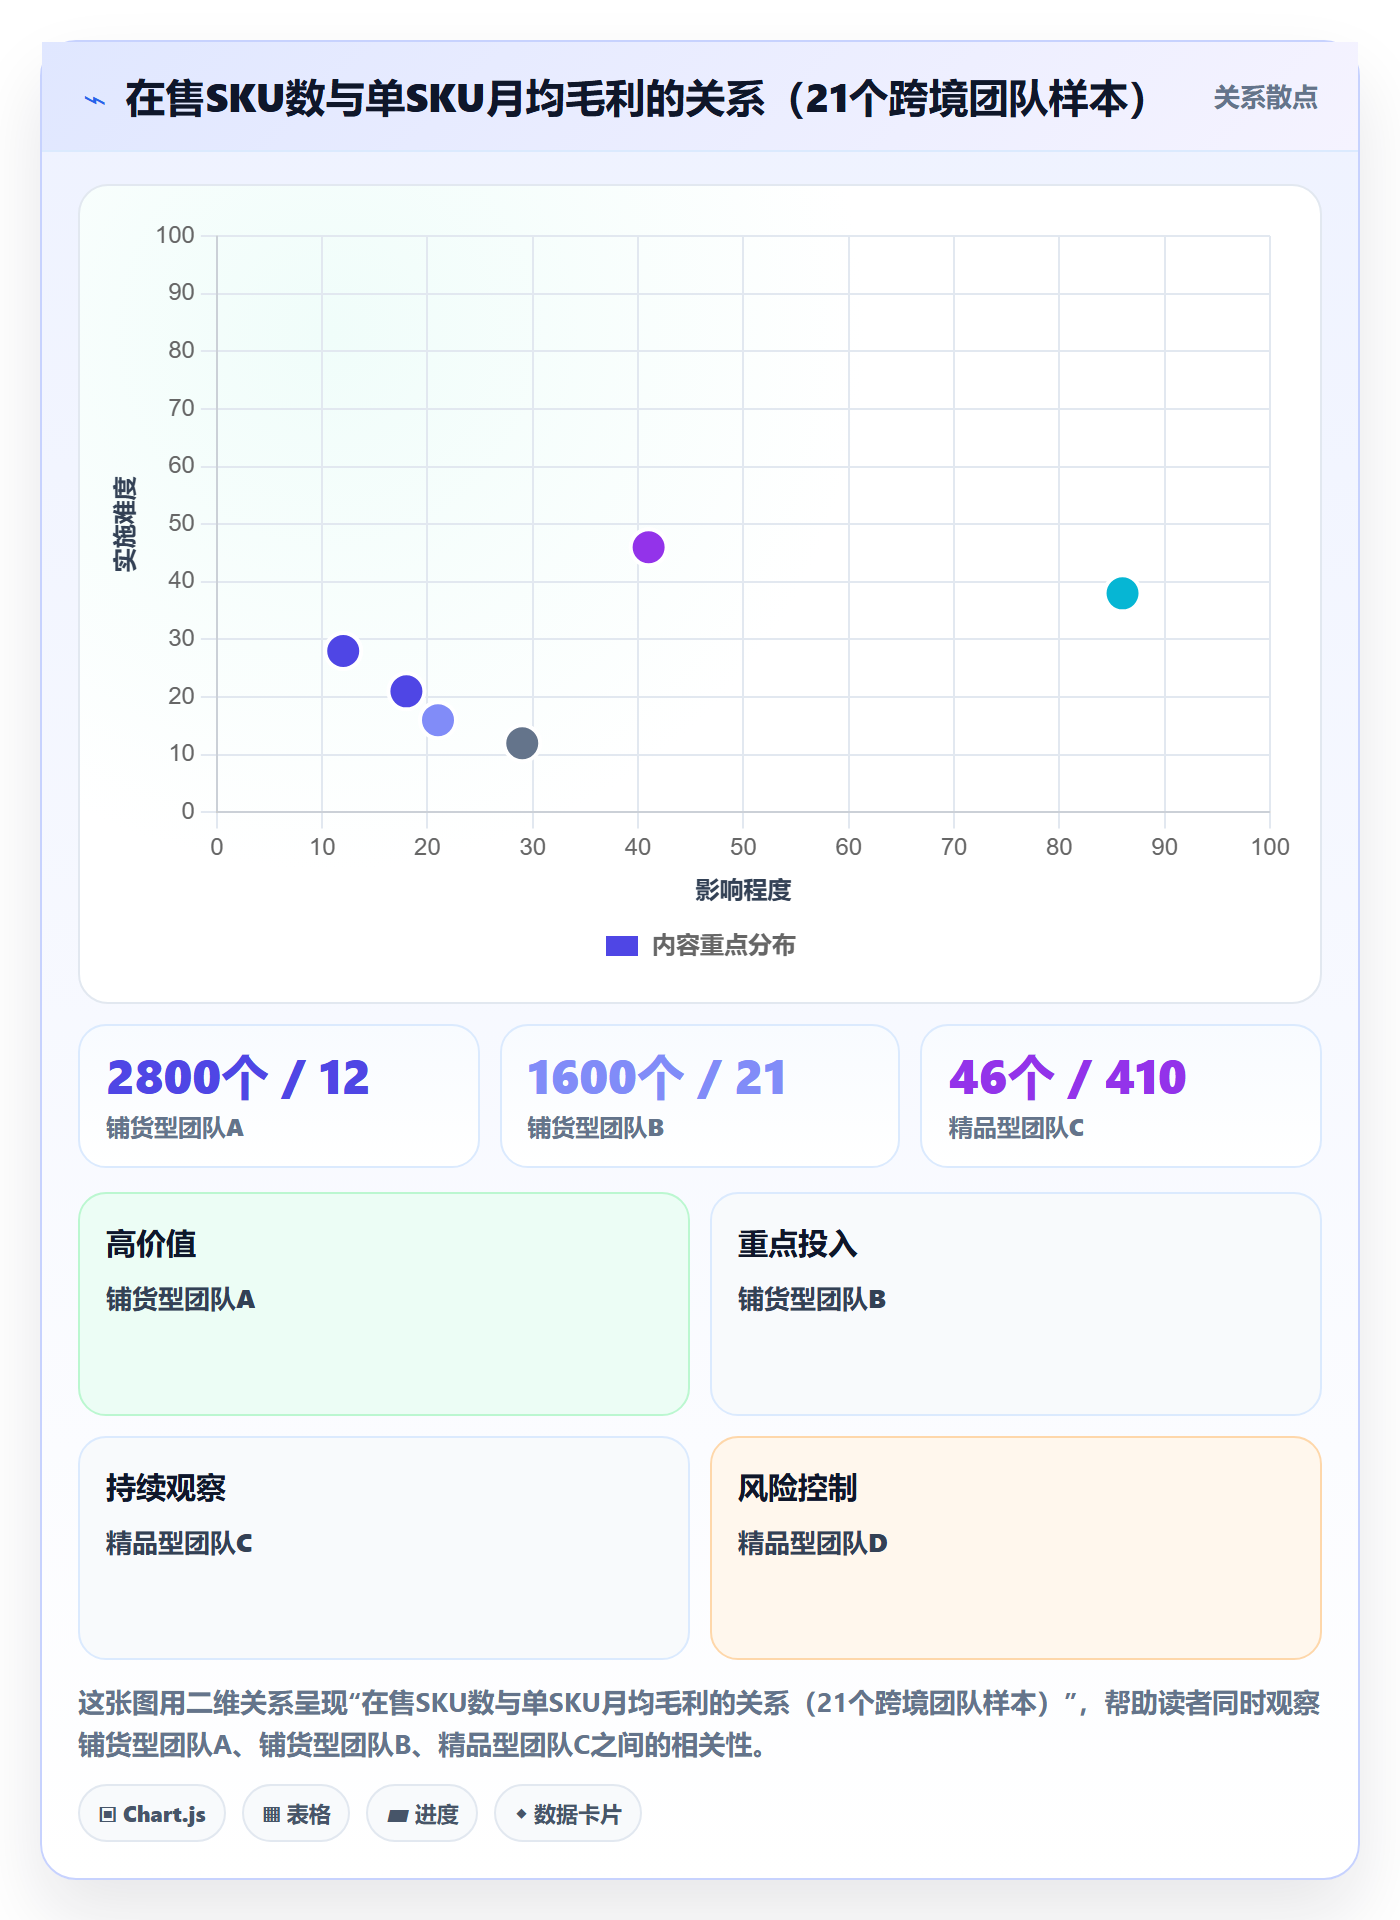Click the 100 tick on the y-axis
Viewport: 1400px width, 1920px height.
click(x=175, y=235)
